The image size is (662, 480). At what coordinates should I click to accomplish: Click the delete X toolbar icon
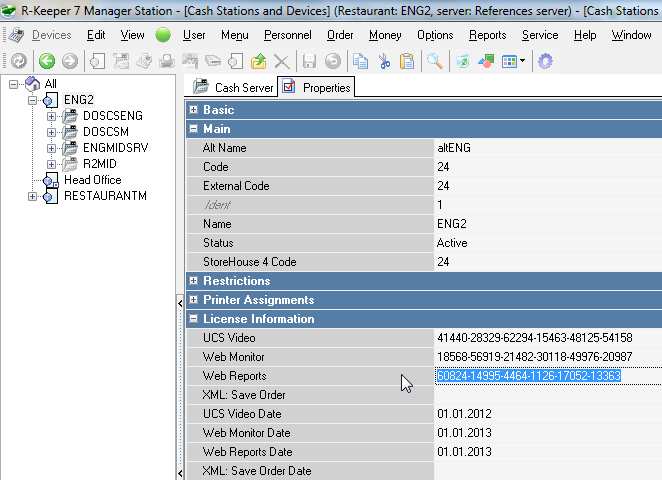(282, 62)
